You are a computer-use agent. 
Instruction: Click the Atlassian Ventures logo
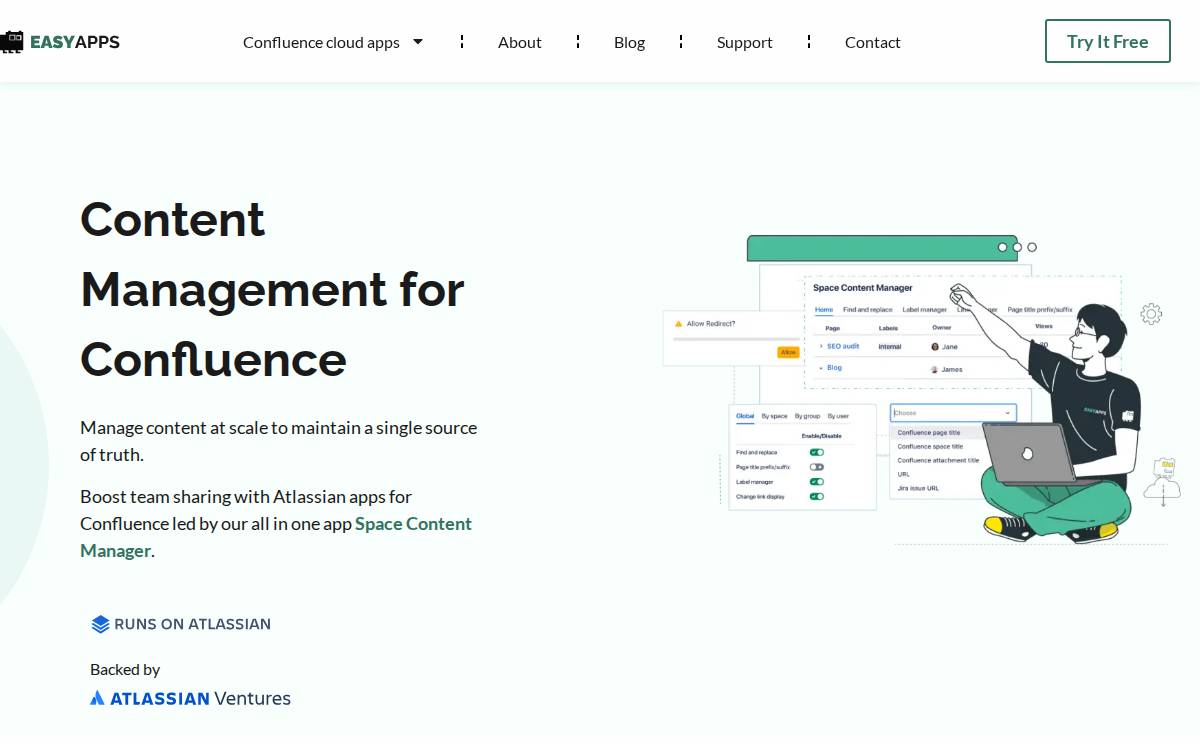coord(190,698)
